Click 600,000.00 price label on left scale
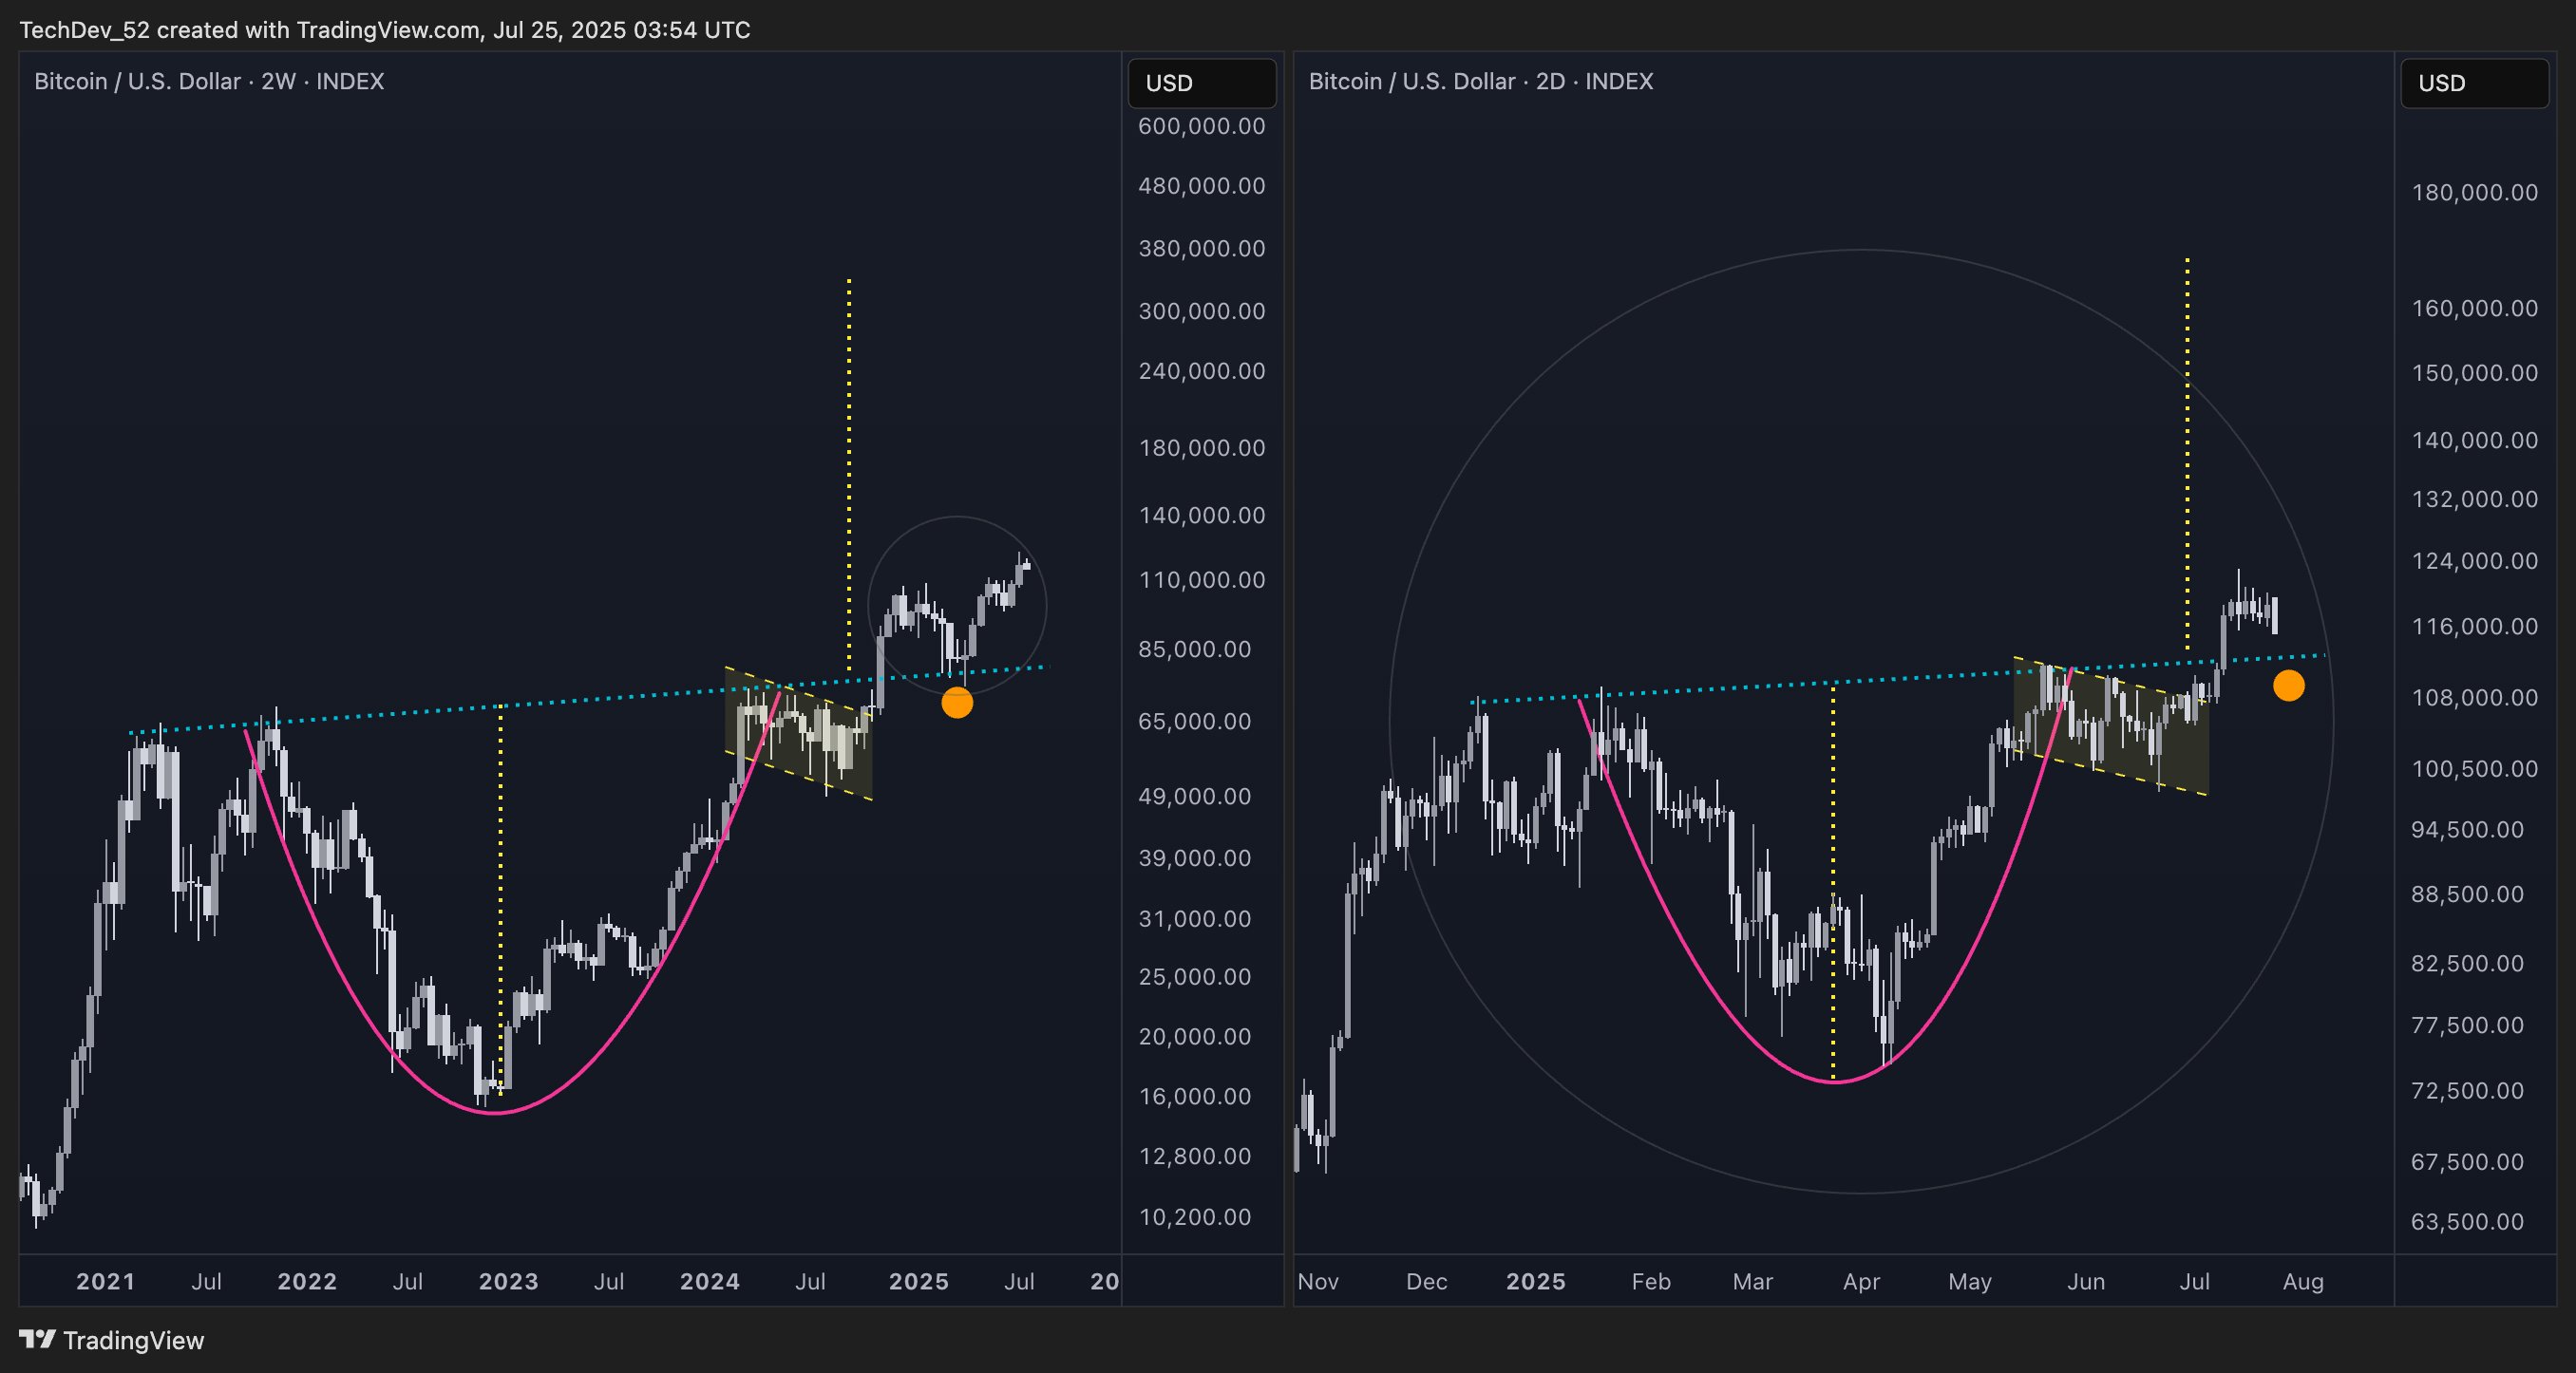Screen dimensions: 2576x1373 click(1201, 126)
